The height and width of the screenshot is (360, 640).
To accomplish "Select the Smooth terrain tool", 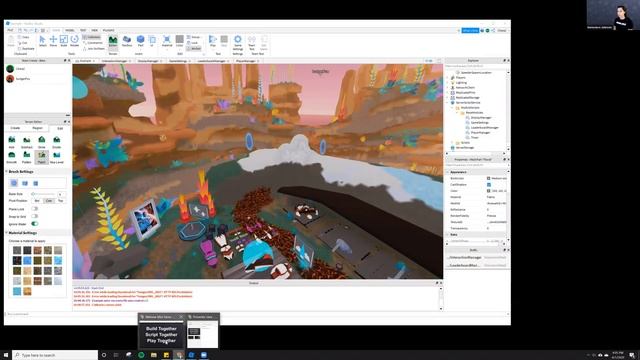I will [x=12, y=157].
